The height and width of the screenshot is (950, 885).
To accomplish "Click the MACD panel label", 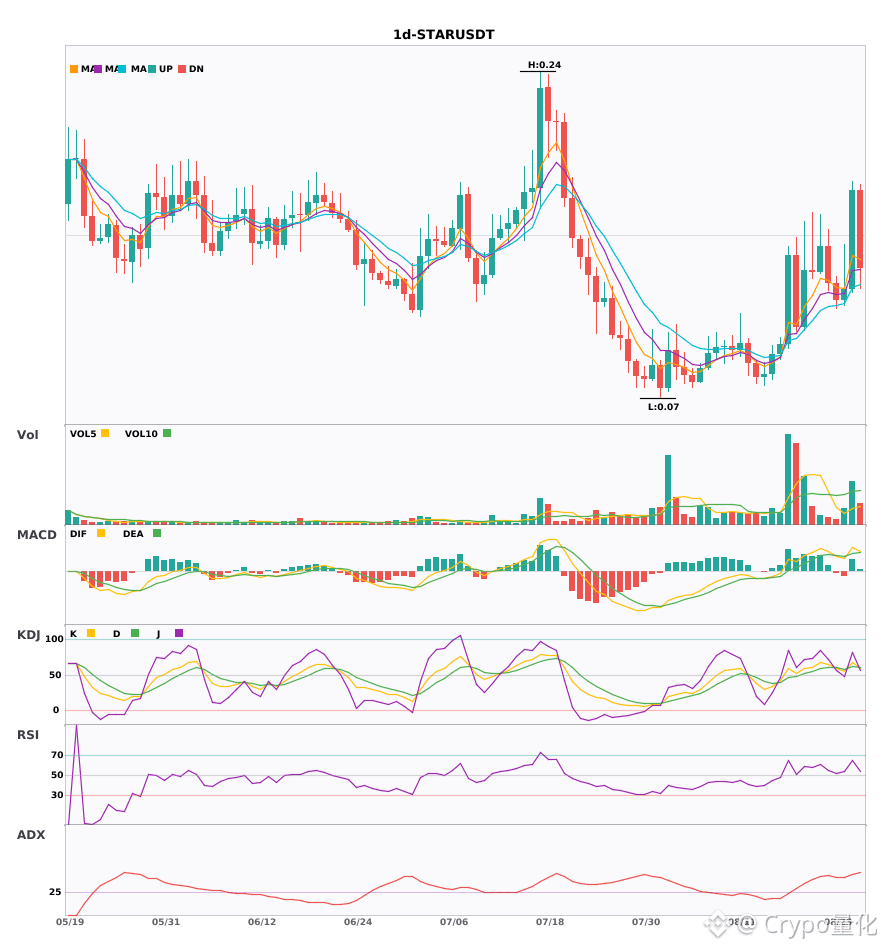I will click(x=36, y=535).
